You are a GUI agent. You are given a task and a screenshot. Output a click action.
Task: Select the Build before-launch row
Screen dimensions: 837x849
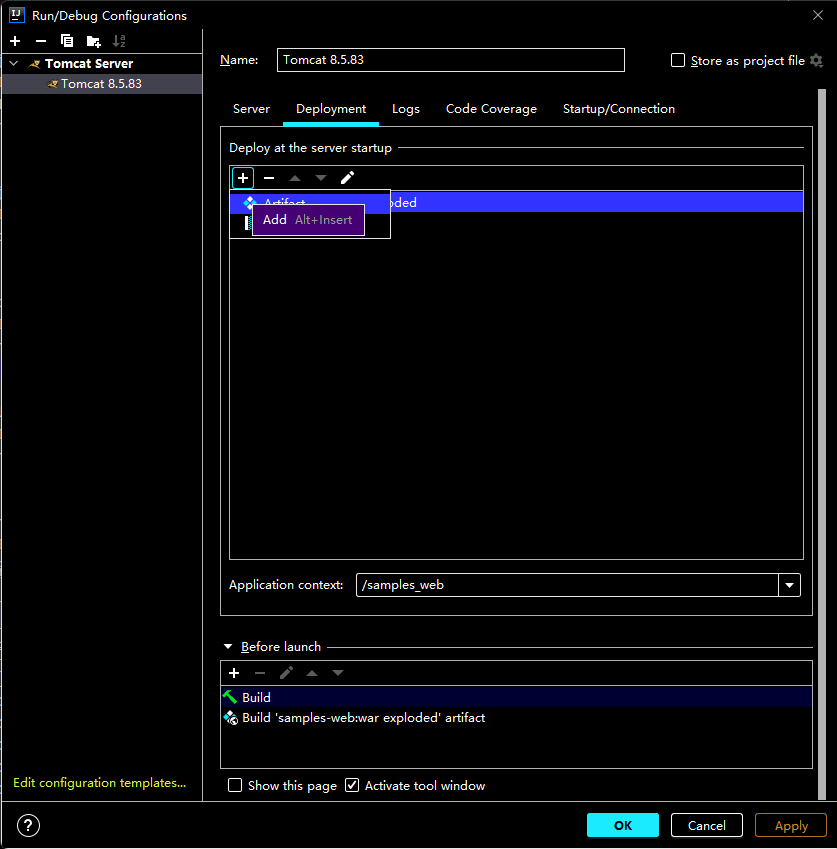coord(516,697)
